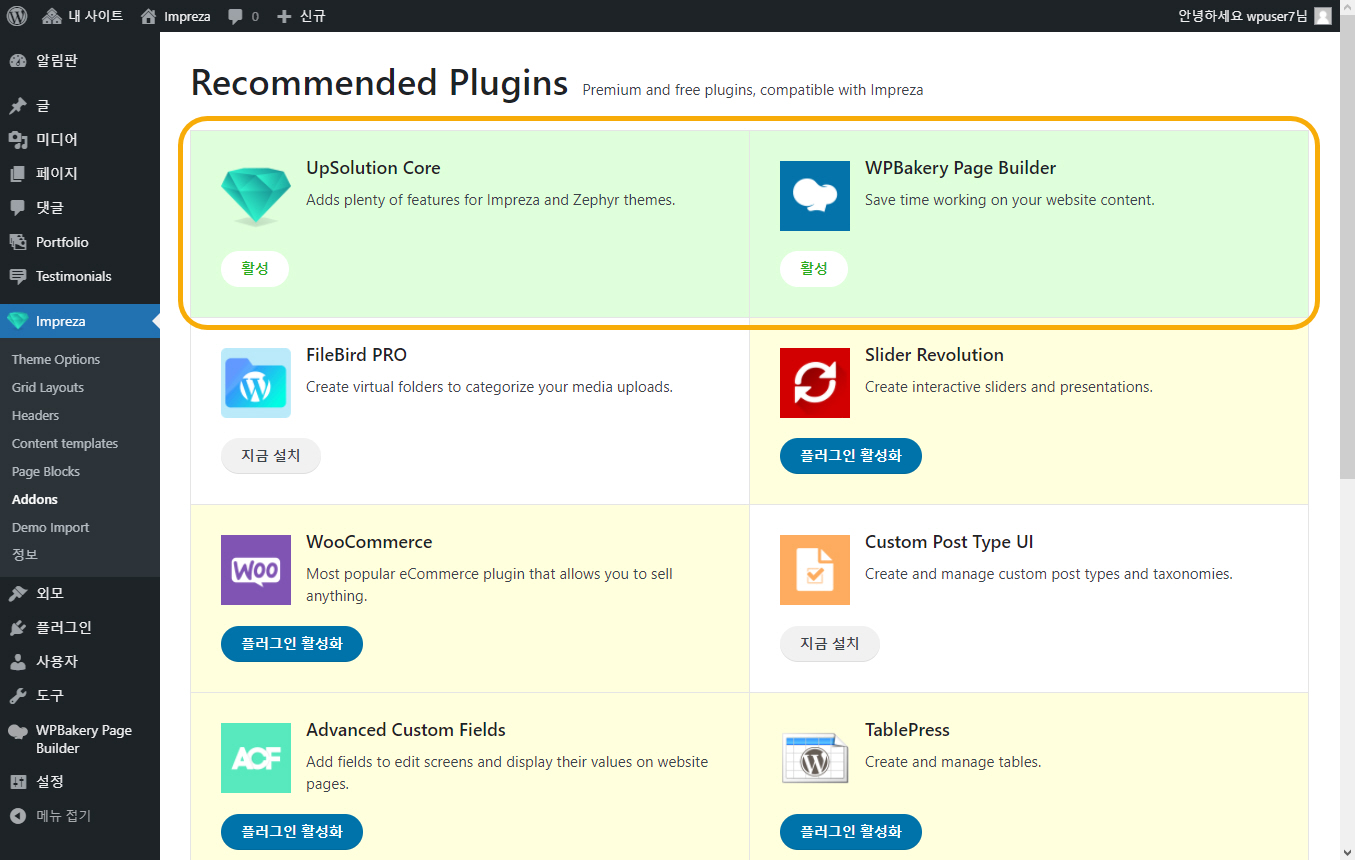1355x860 pixels.
Task: Activate Slider Revolution plugin
Action: pos(851,456)
